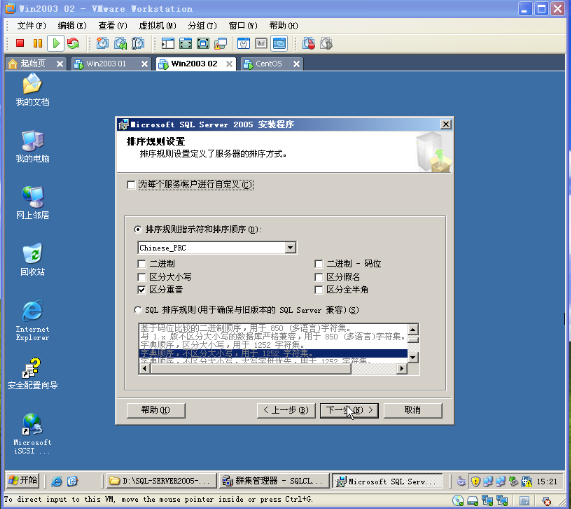This screenshot has width=571, height=509.
Task: Click the highlighted console view toolbar icon
Action: 279,44
